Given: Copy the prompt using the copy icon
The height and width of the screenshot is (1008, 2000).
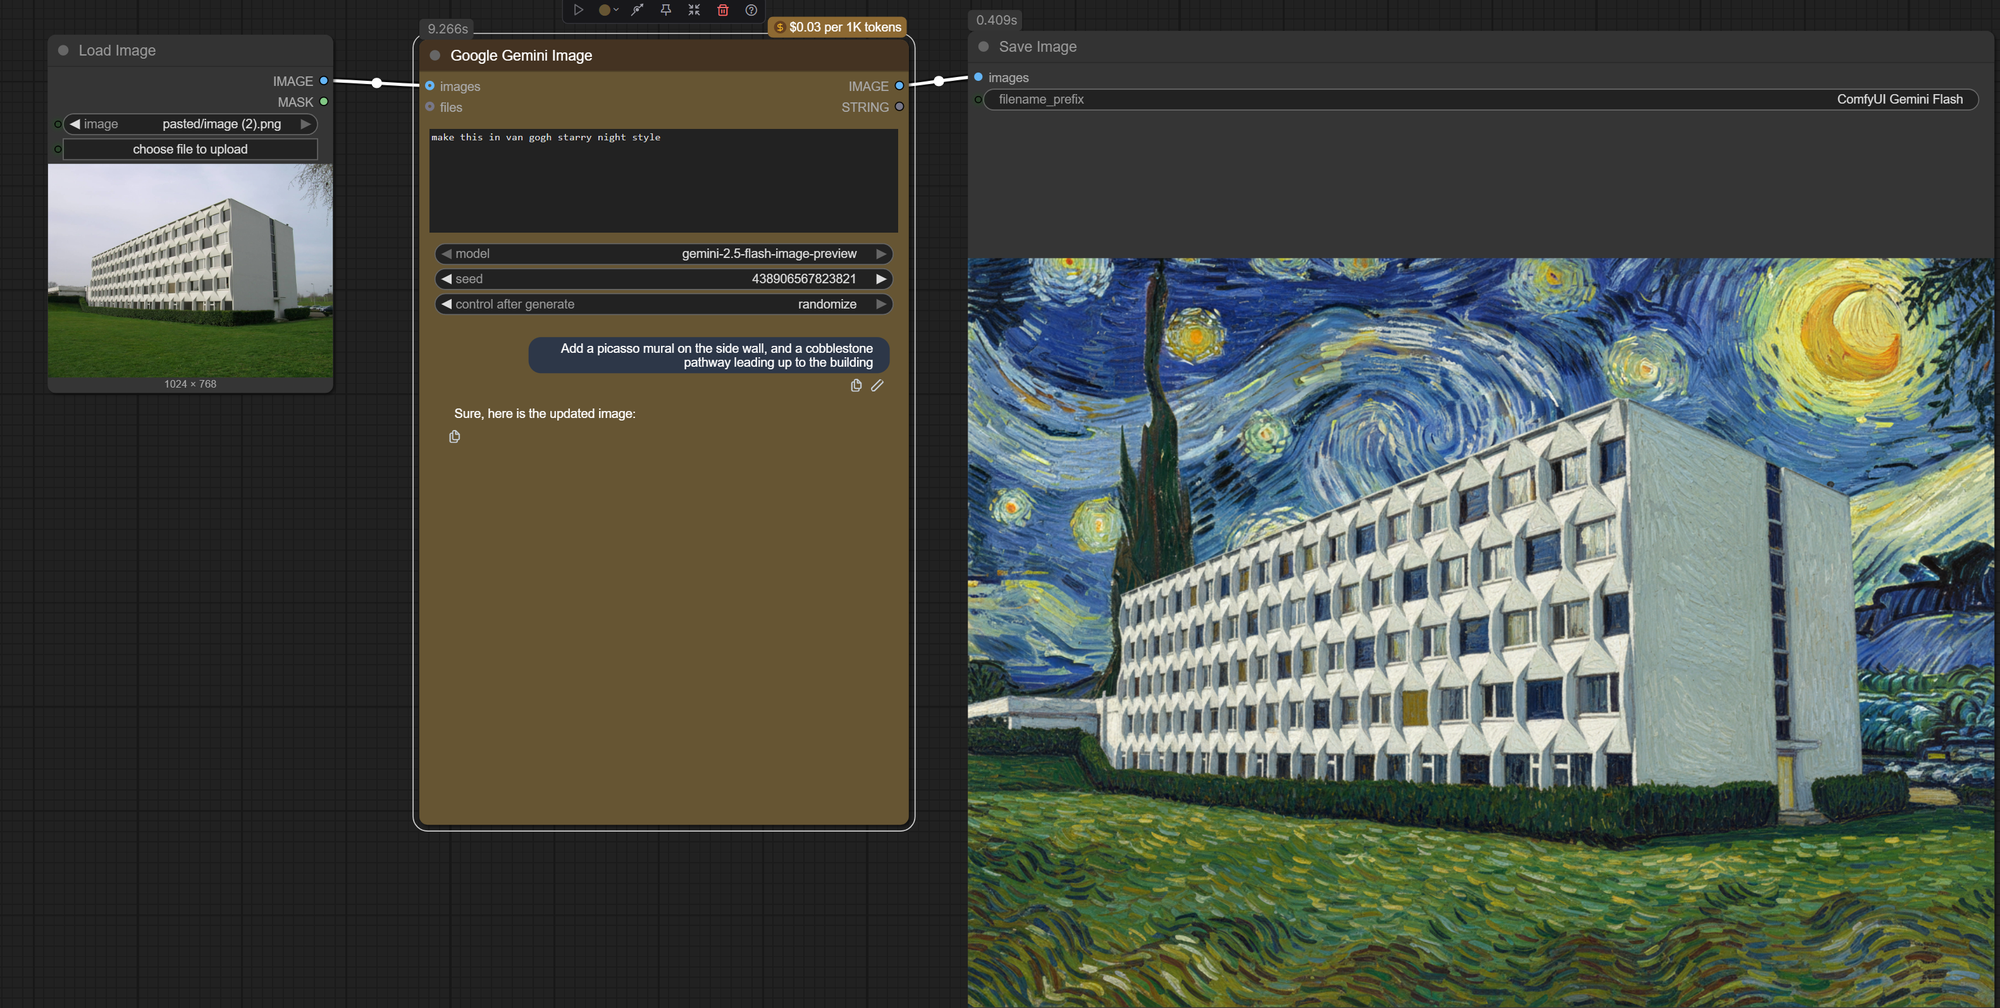Looking at the screenshot, I should point(856,385).
